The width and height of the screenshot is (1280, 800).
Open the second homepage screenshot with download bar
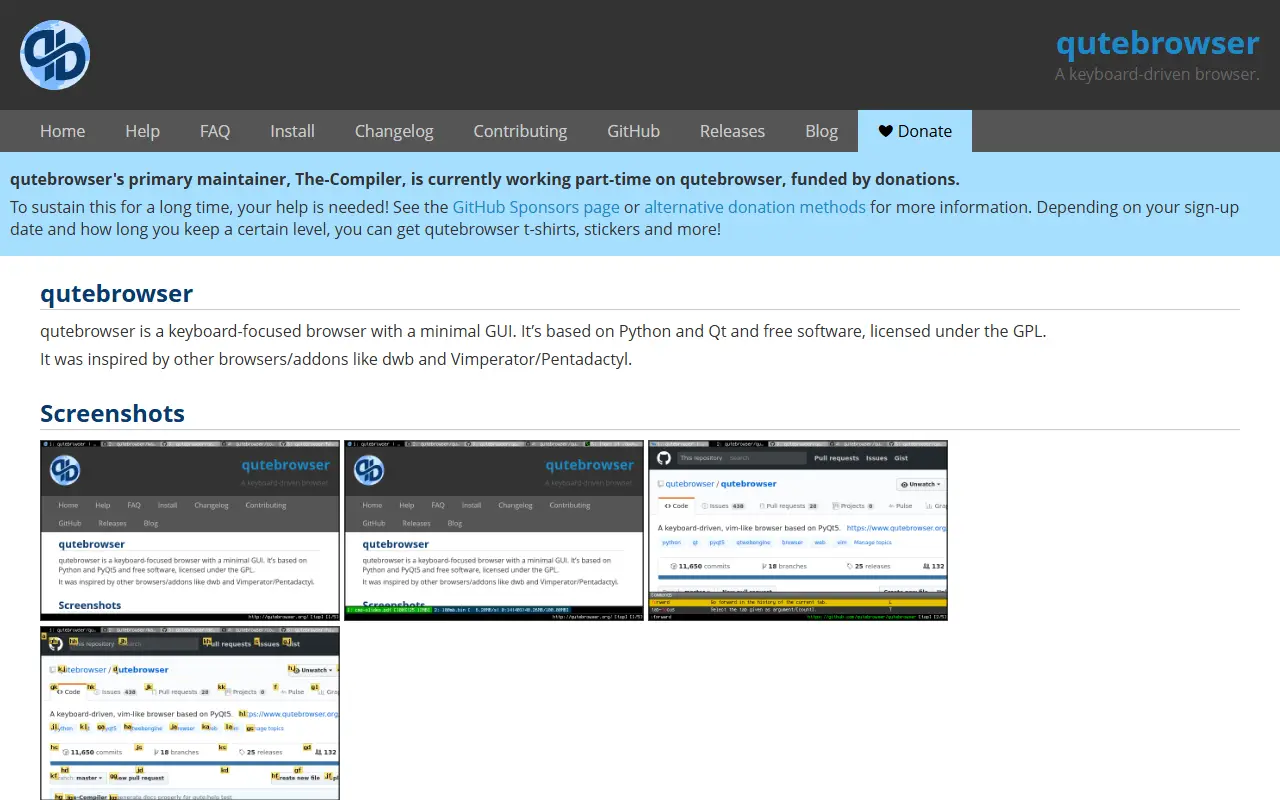494,530
